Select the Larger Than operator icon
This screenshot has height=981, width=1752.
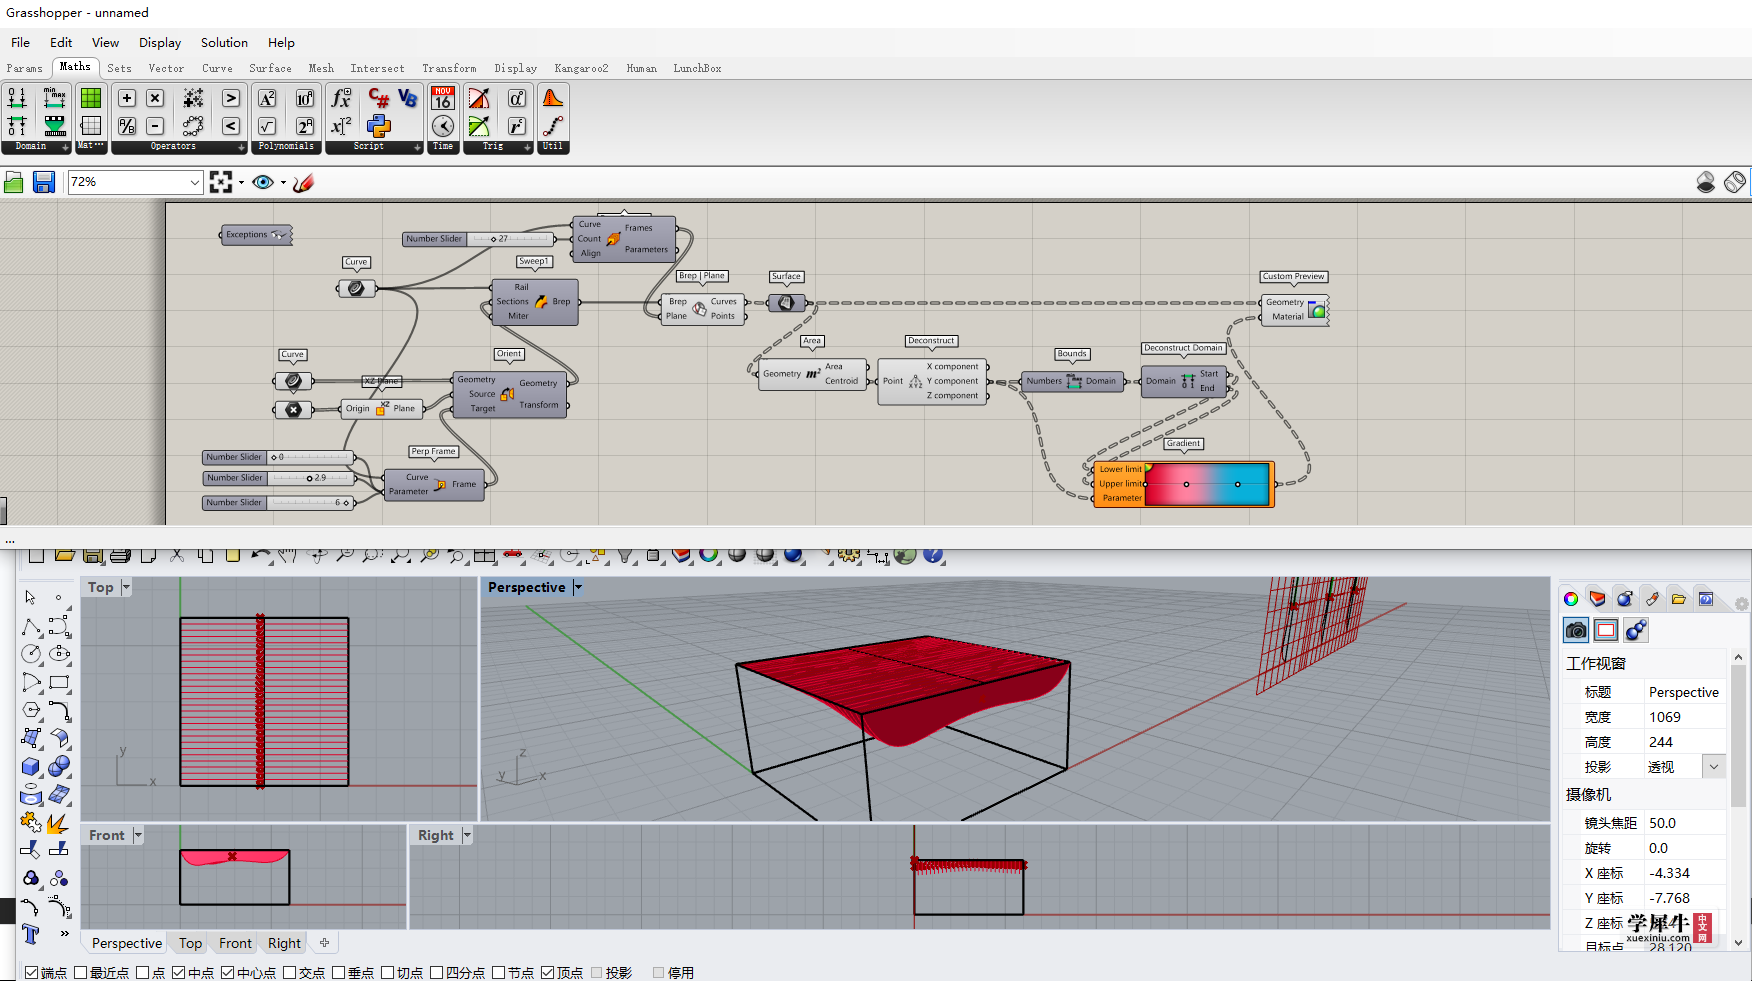pyautogui.click(x=231, y=98)
